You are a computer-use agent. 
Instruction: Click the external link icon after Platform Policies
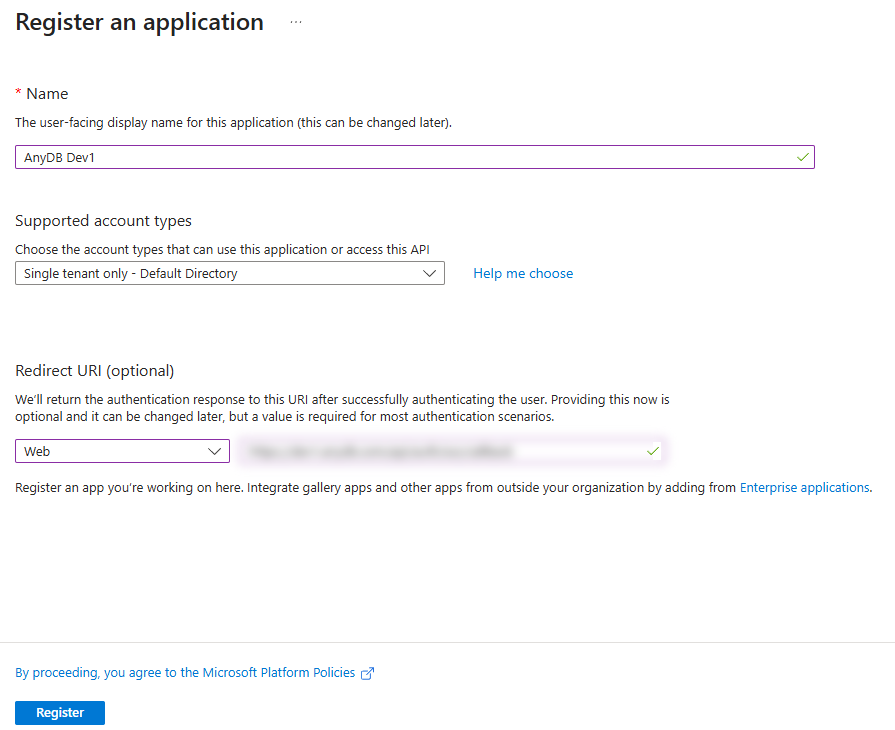tap(368, 673)
